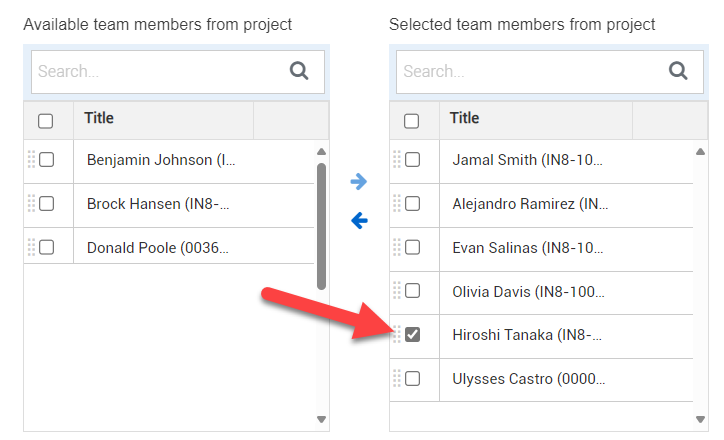Sort Available list by Title column header
724x440 pixels.
pyautogui.click(x=99, y=118)
